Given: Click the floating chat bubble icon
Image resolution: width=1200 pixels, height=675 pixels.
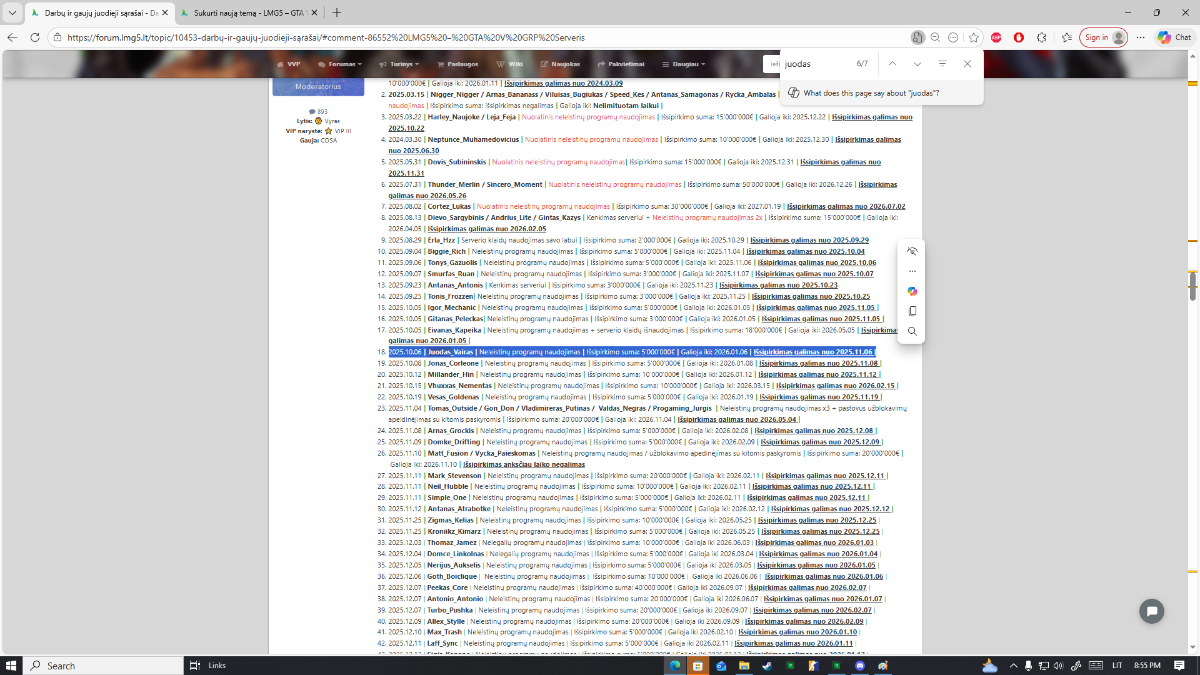Looking at the screenshot, I should click(1152, 610).
